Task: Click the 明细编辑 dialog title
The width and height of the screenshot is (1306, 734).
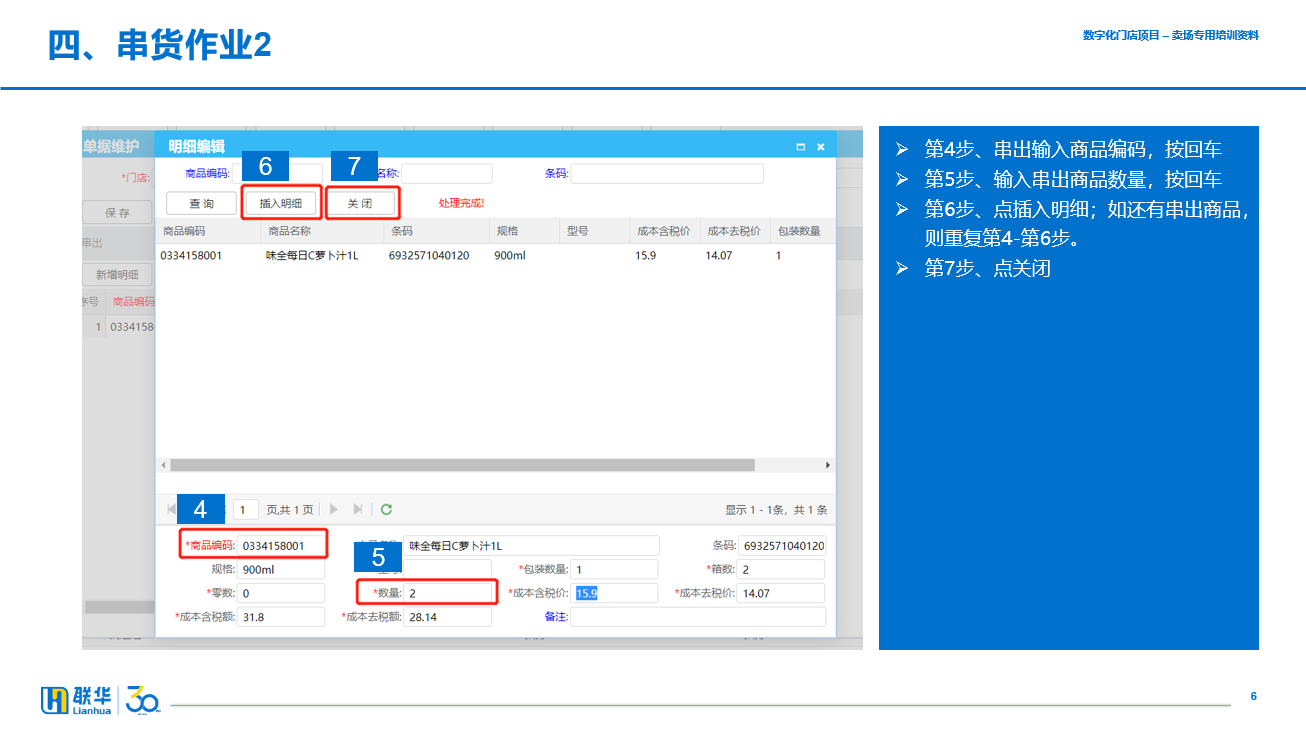Action: click(x=196, y=147)
